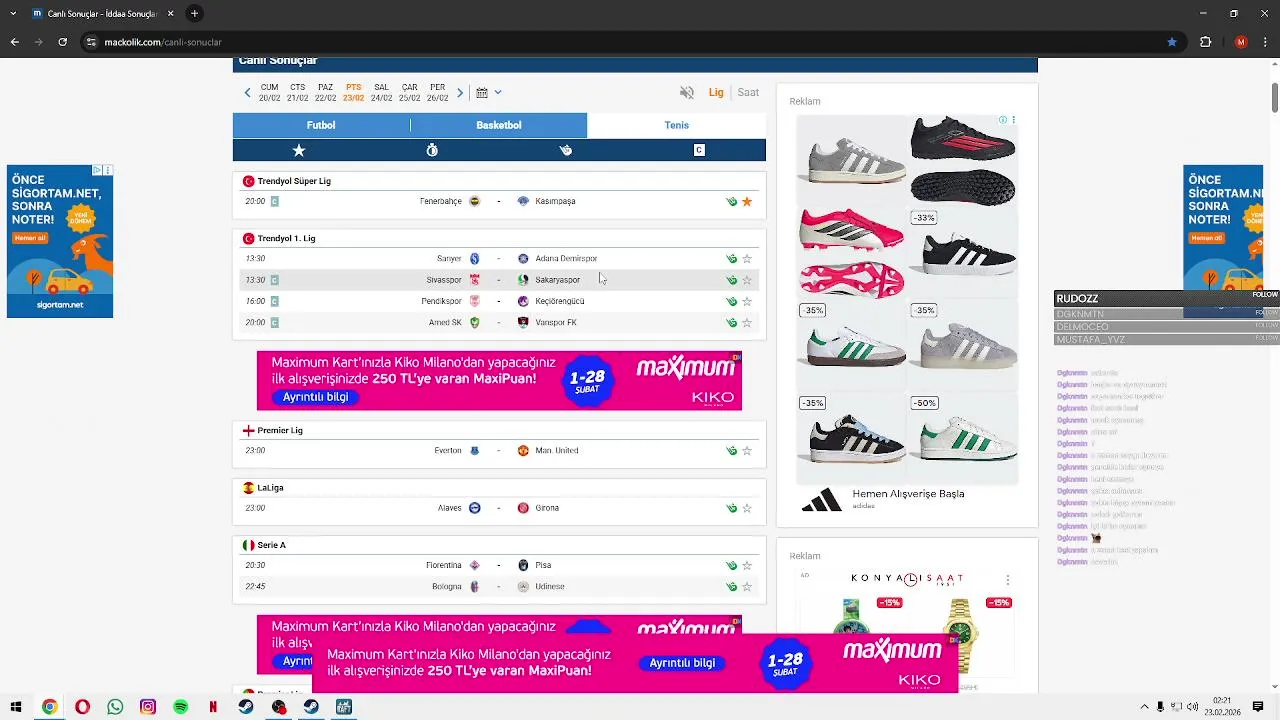Open the Premier Lig league header

[x=280, y=430]
